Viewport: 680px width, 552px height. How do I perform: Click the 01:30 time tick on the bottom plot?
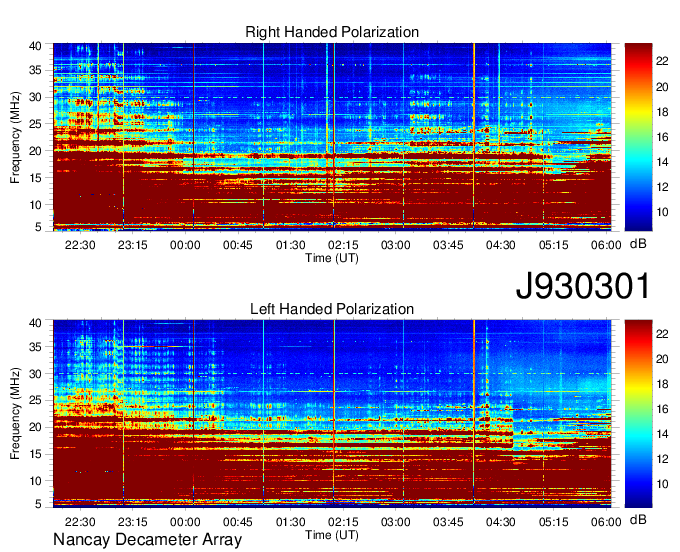pos(291,522)
